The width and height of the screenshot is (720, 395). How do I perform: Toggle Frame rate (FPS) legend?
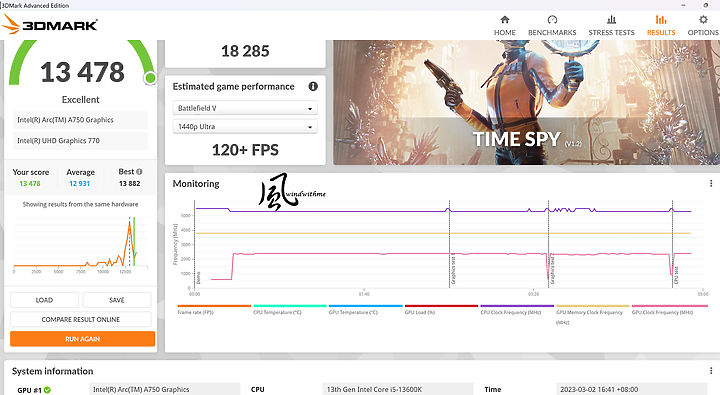pos(214,310)
